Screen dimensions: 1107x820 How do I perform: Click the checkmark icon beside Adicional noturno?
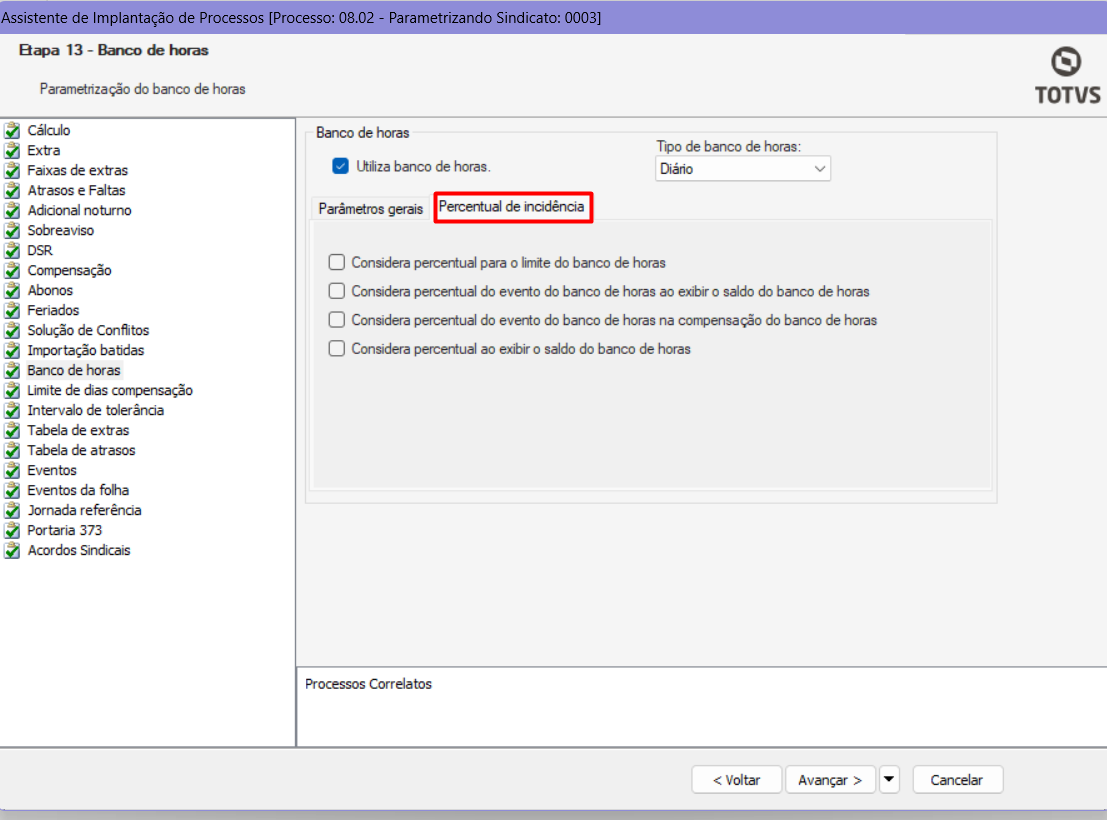pyautogui.click(x=12, y=210)
